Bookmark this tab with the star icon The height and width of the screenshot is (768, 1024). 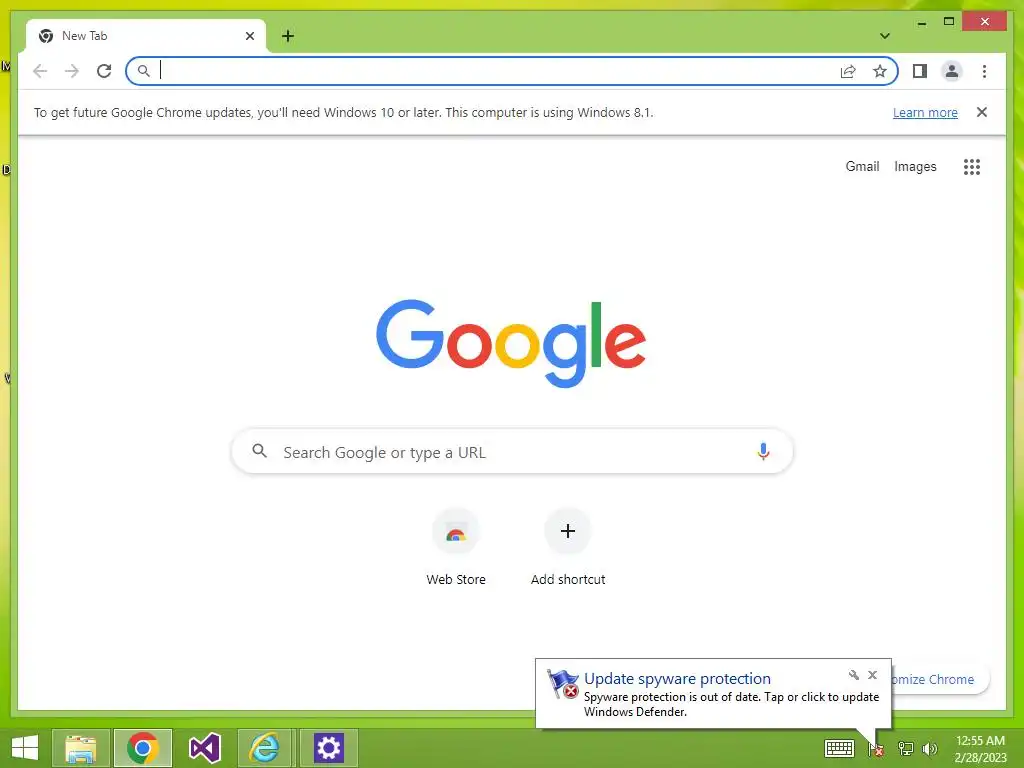[x=880, y=71]
